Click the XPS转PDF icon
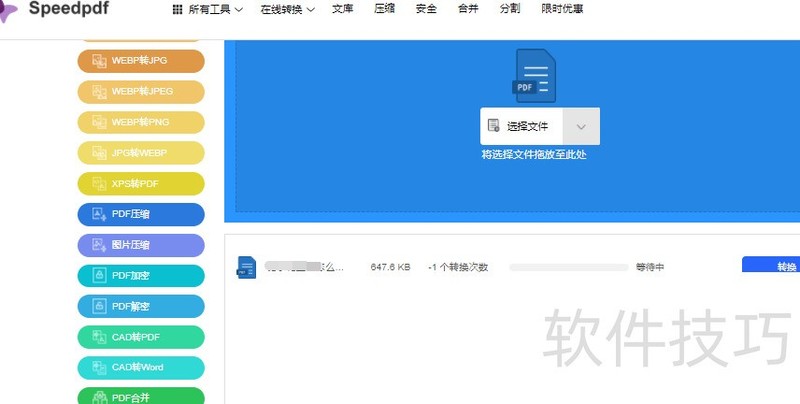Viewport: 800px width, 404px height. (99, 183)
